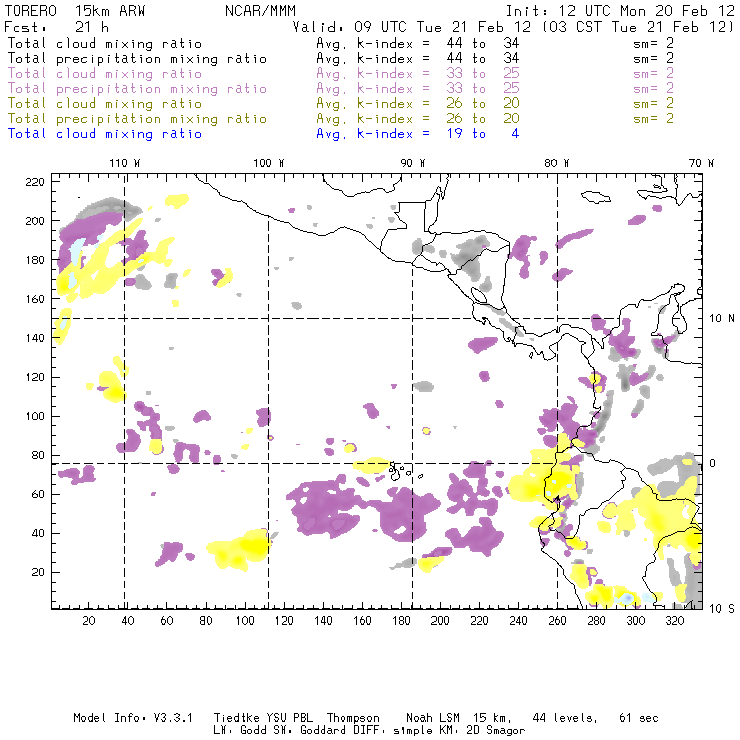Click the '70 W' longitude label

(x=701, y=163)
